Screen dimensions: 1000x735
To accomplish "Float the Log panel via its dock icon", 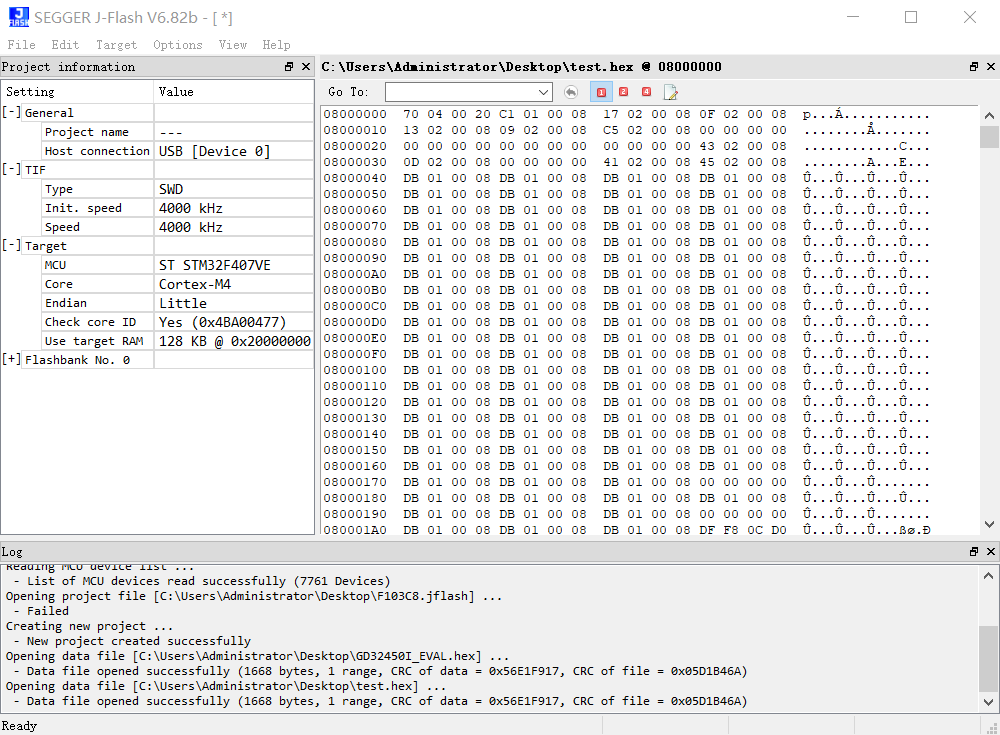I will coord(972,551).
